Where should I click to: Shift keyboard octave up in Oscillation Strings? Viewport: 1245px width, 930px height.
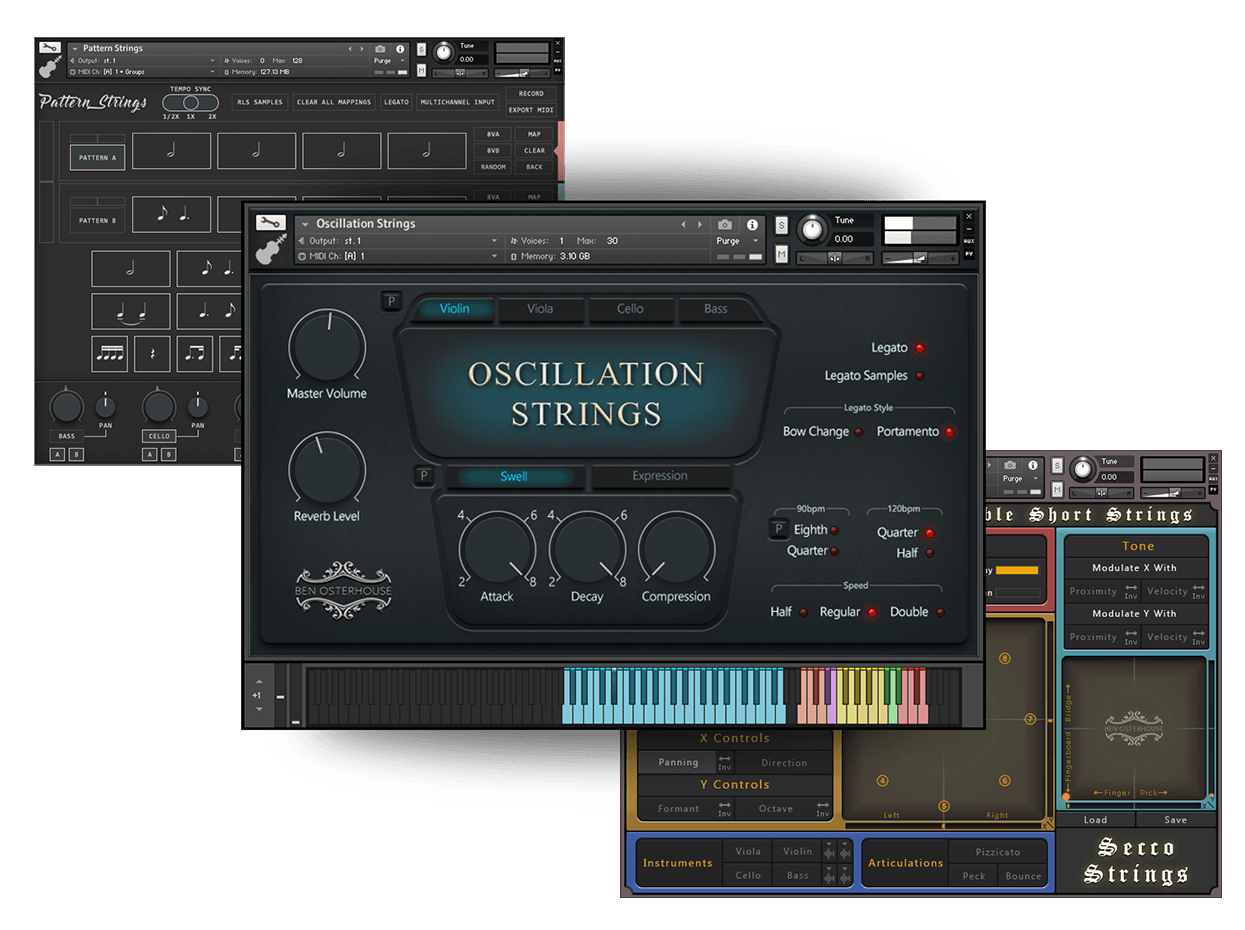(259, 679)
